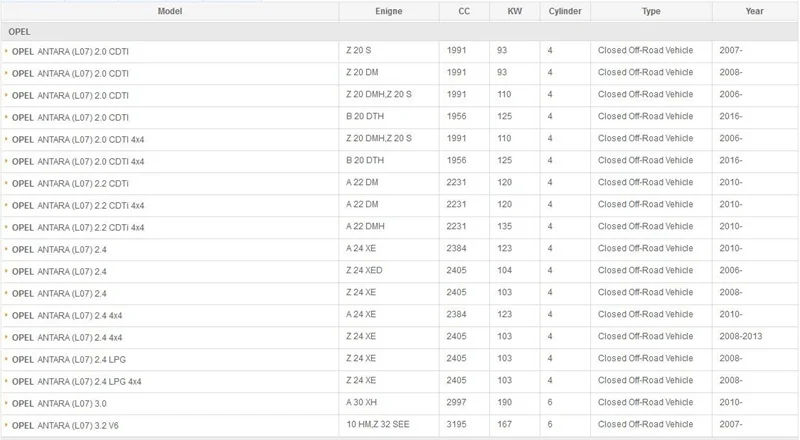
Task: Click orange arrow beside the Z 20 DM row
Action: pos(6,72)
